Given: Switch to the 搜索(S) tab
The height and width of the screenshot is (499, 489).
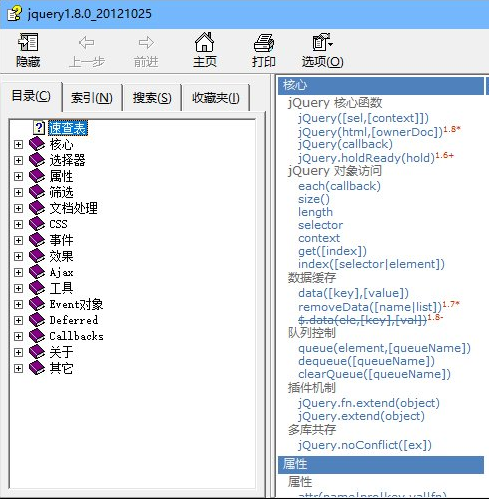Looking at the screenshot, I should point(152,98).
